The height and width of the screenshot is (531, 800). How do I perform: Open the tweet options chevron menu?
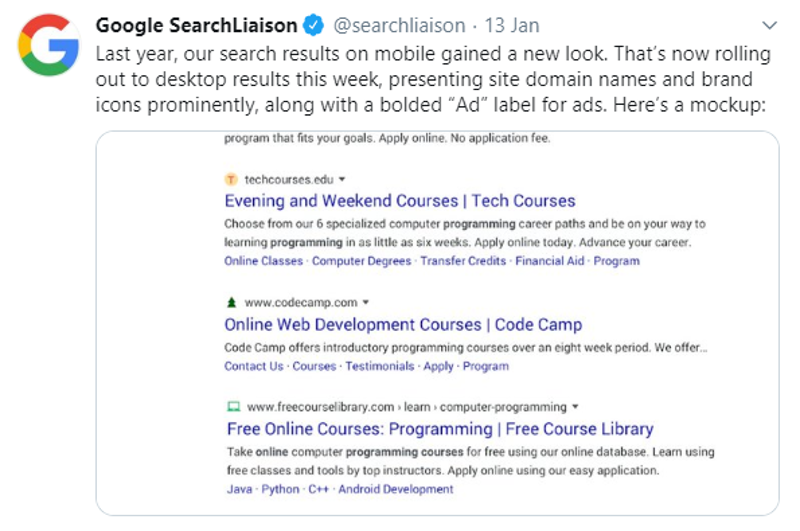tap(769, 25)
